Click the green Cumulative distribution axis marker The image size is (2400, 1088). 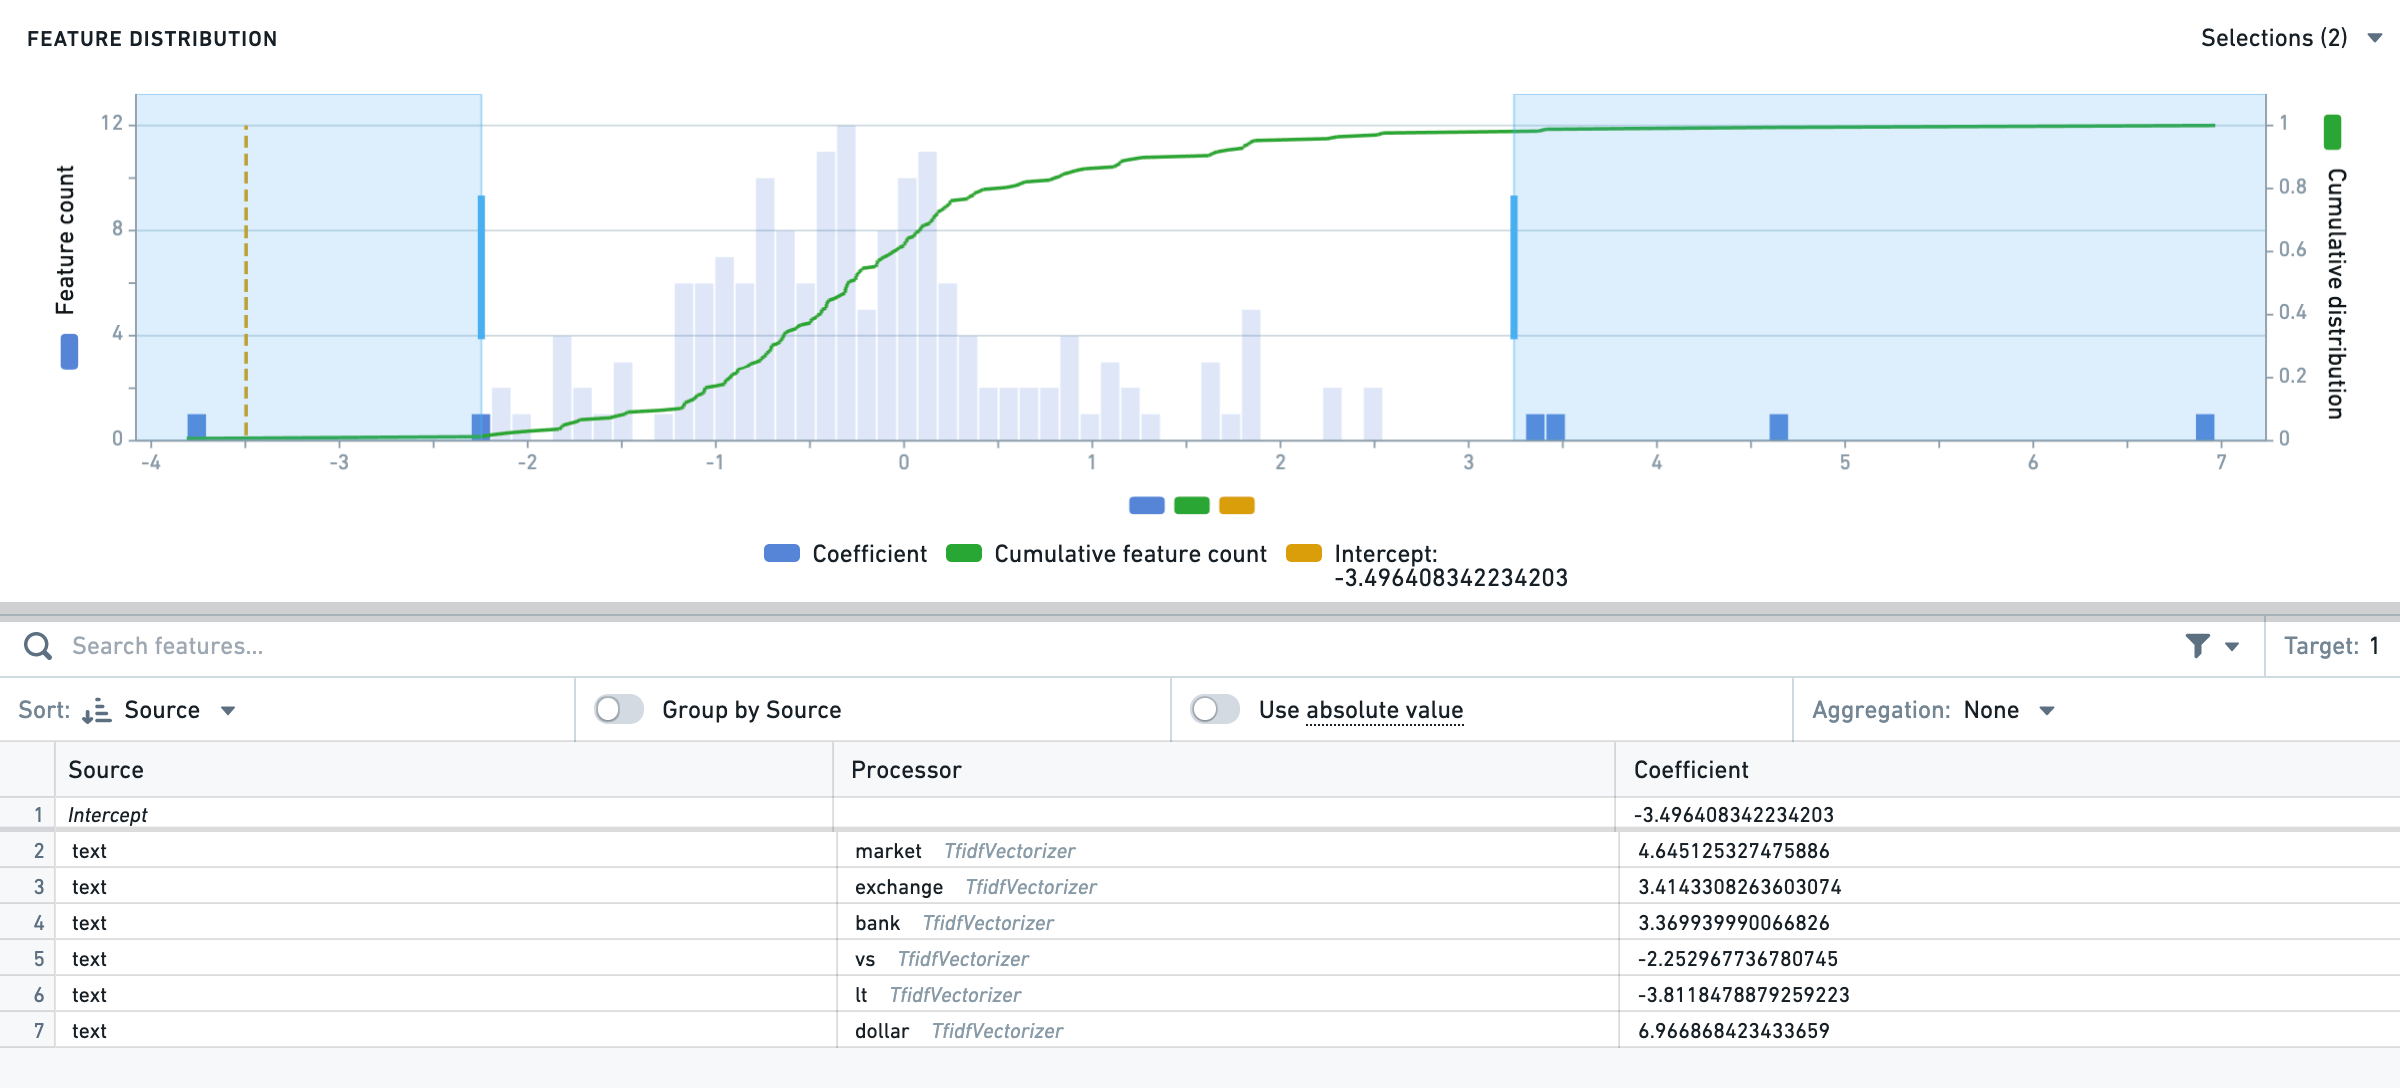click(2332, 132)
